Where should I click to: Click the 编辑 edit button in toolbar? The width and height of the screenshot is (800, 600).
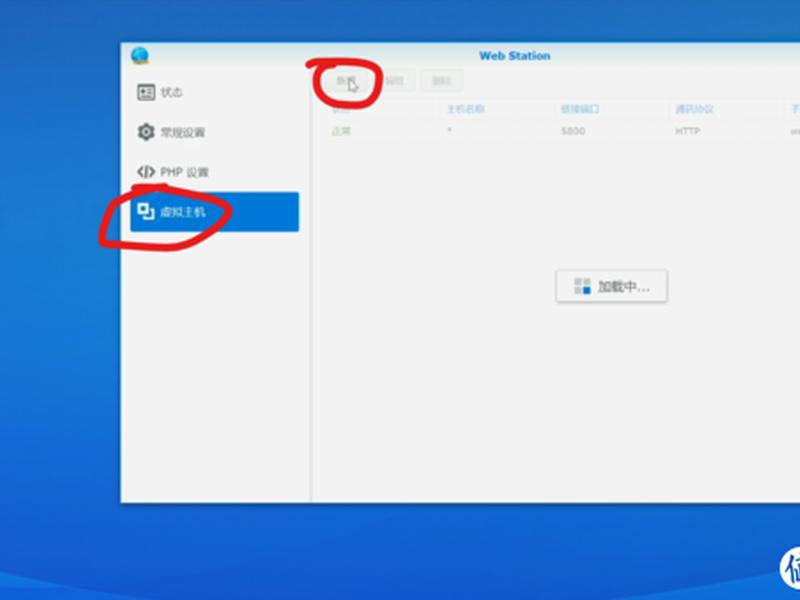[x=394, y=81]
